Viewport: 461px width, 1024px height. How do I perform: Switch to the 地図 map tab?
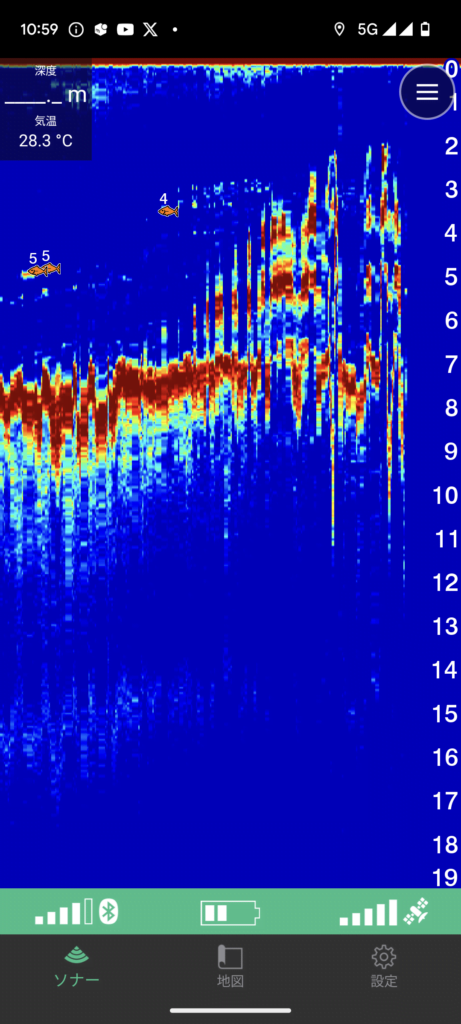(x=230, y=966)
